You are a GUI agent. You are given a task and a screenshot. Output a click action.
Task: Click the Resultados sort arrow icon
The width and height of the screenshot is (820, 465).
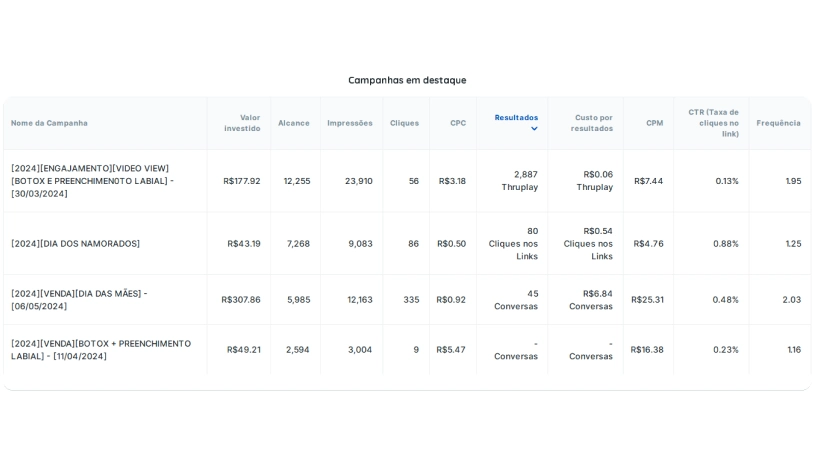534,129
